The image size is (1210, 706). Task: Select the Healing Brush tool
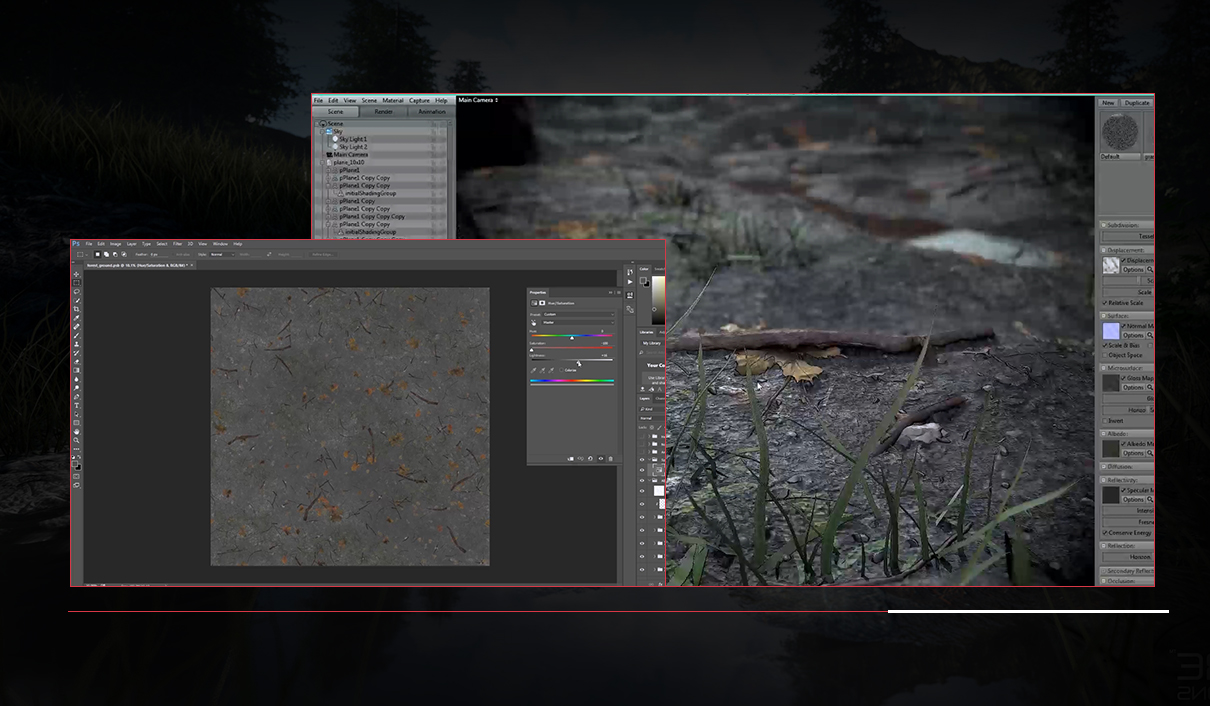click(76, 327)
